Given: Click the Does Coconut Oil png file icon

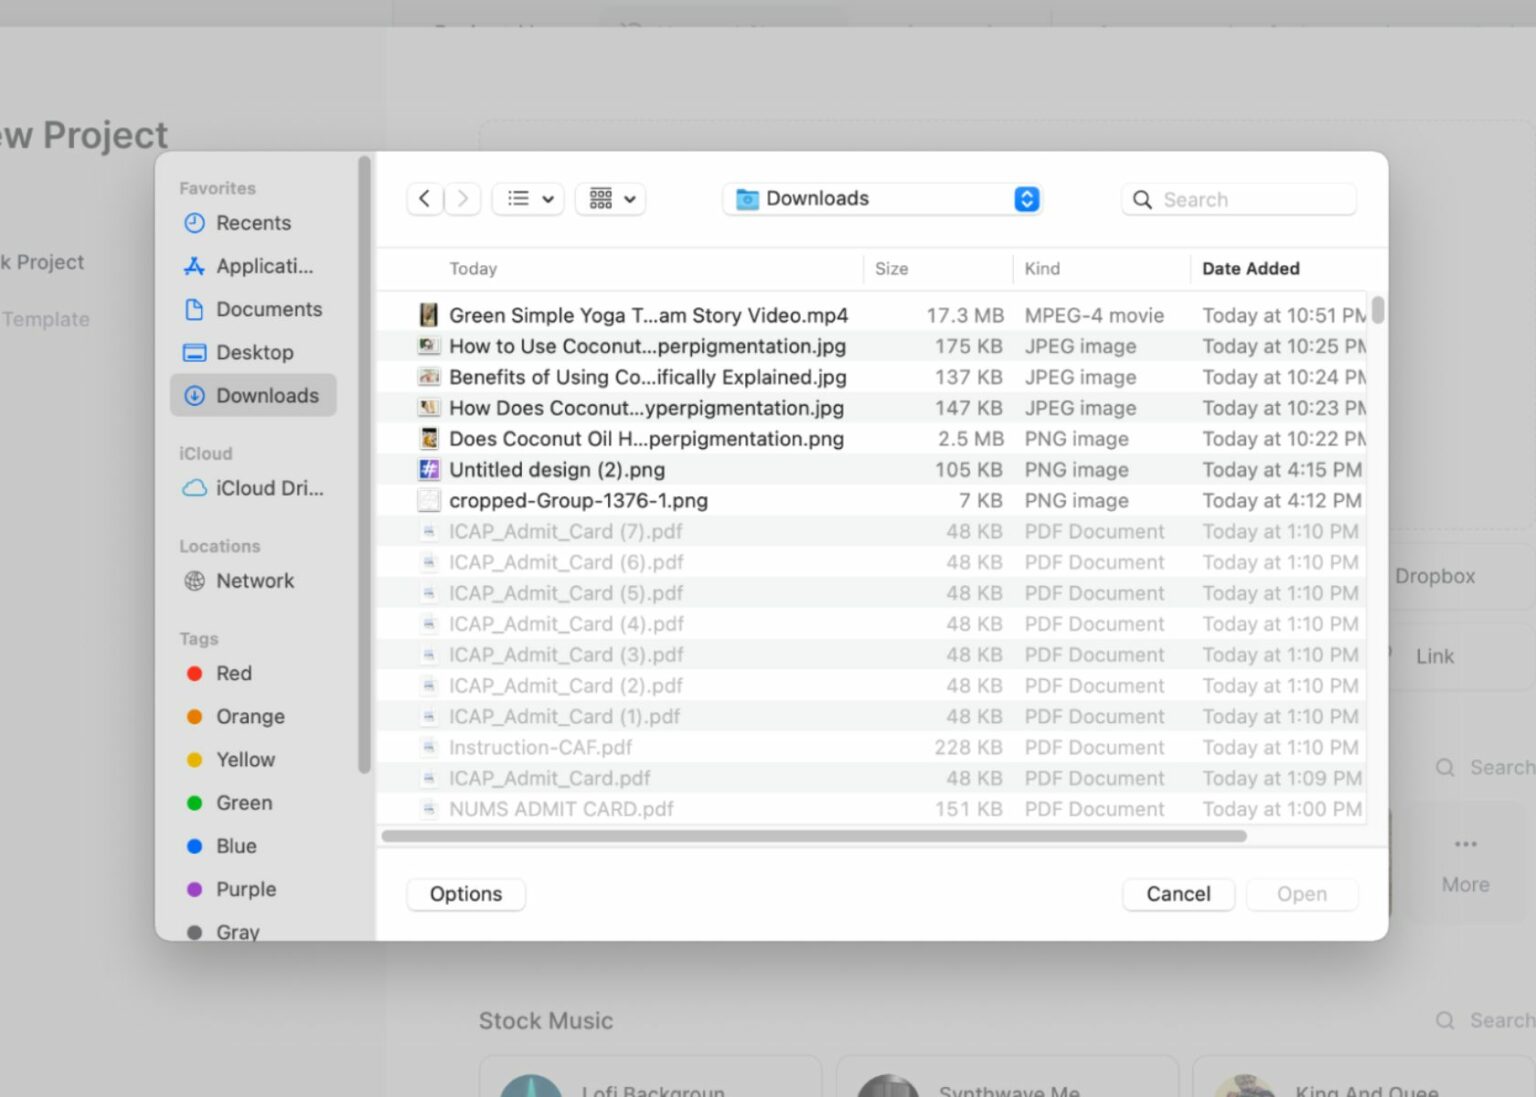Looking at the screenshot, I should click(x=428, y=439).
